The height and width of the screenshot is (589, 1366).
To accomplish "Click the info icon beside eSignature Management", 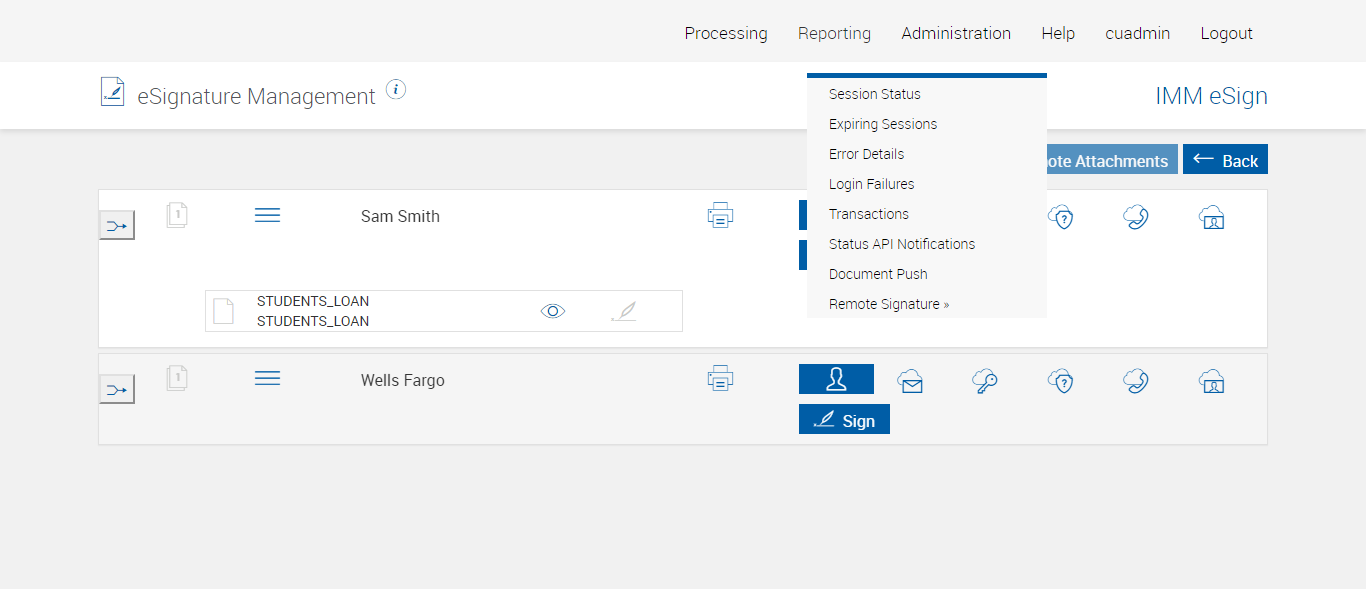I will pyautogui.click(x=396, y=90).
